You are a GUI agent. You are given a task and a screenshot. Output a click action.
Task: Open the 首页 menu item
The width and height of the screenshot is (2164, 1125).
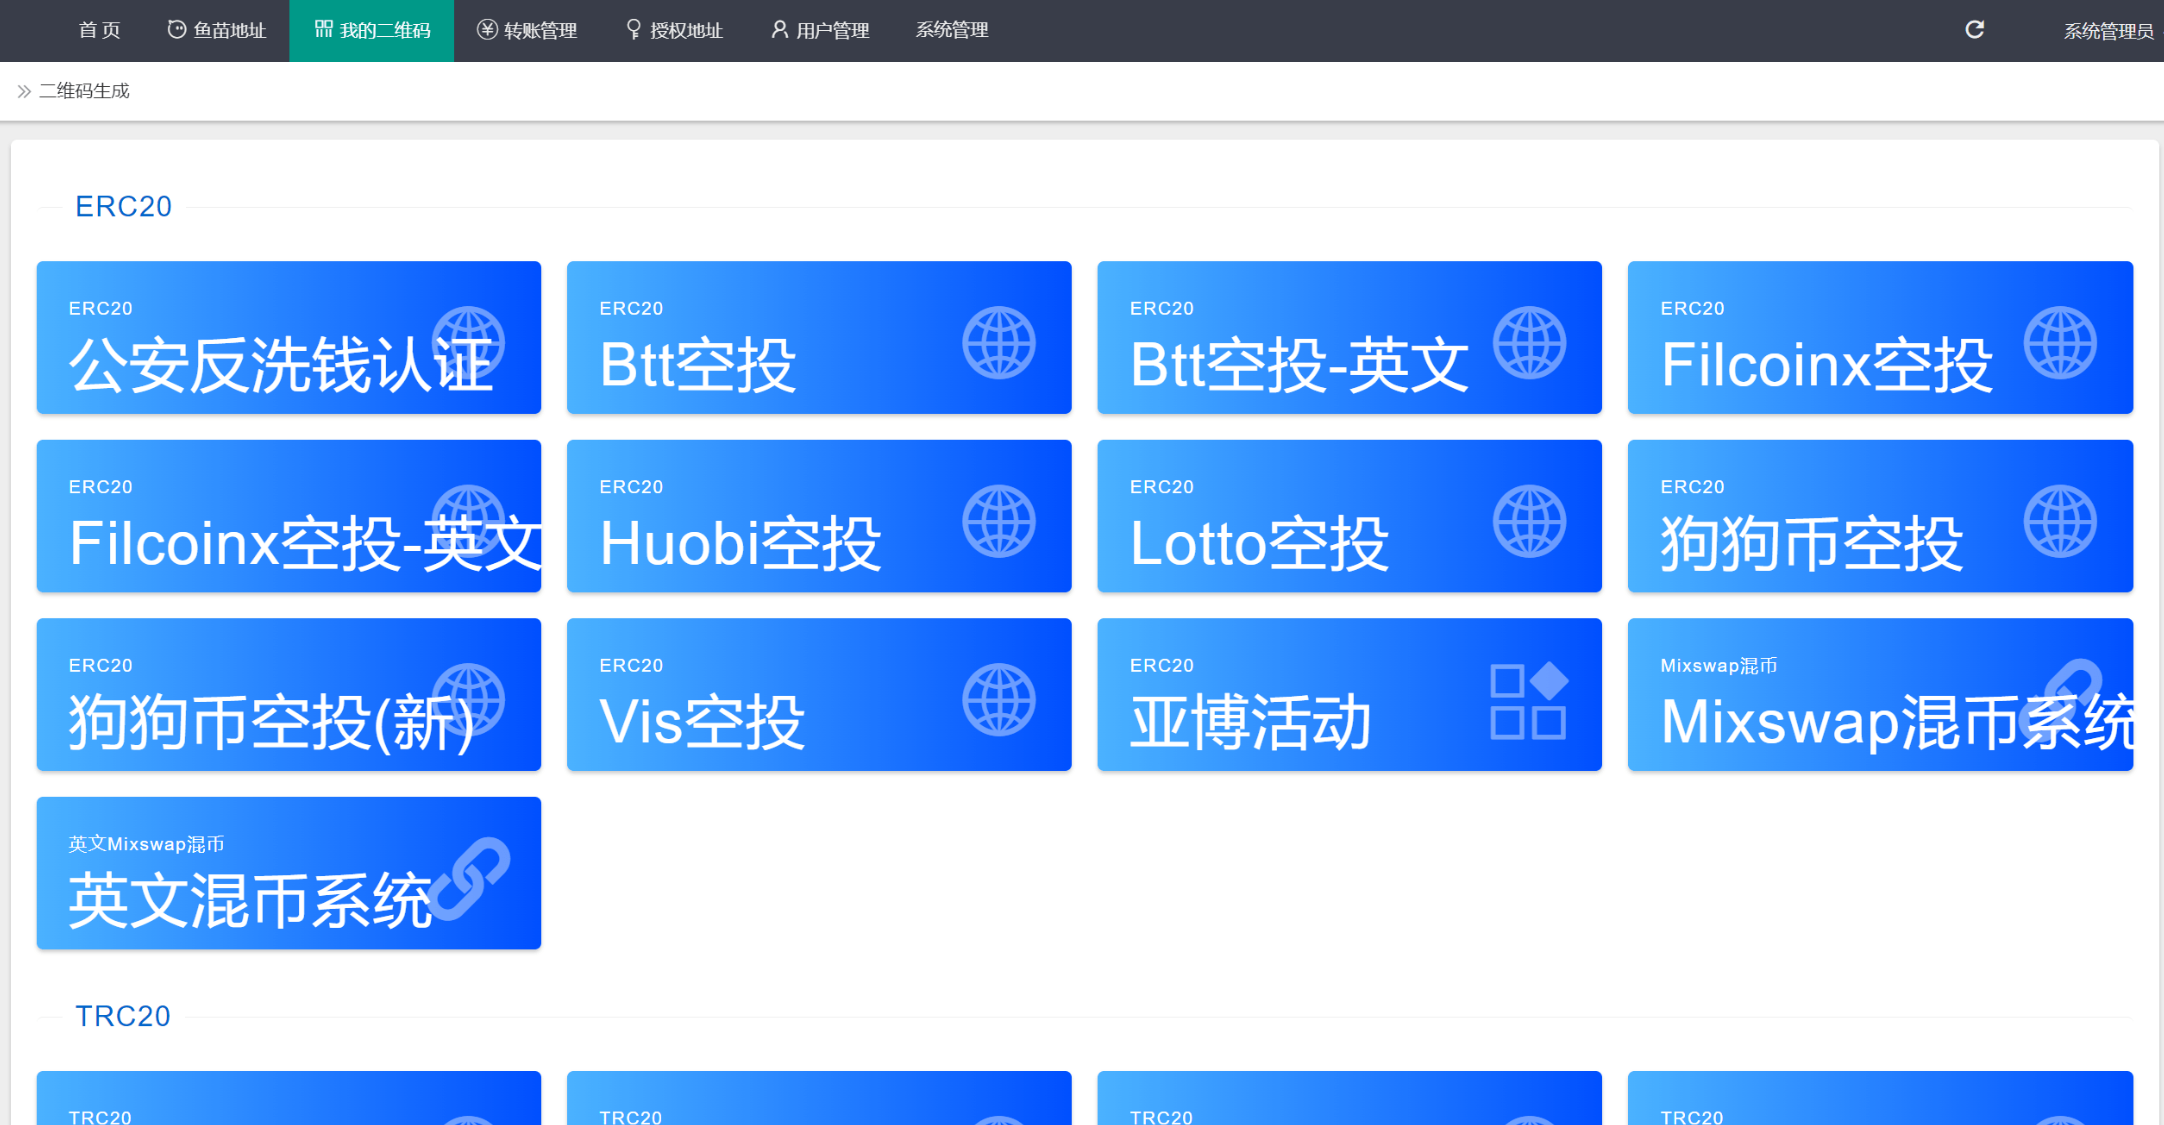(100, 30)
